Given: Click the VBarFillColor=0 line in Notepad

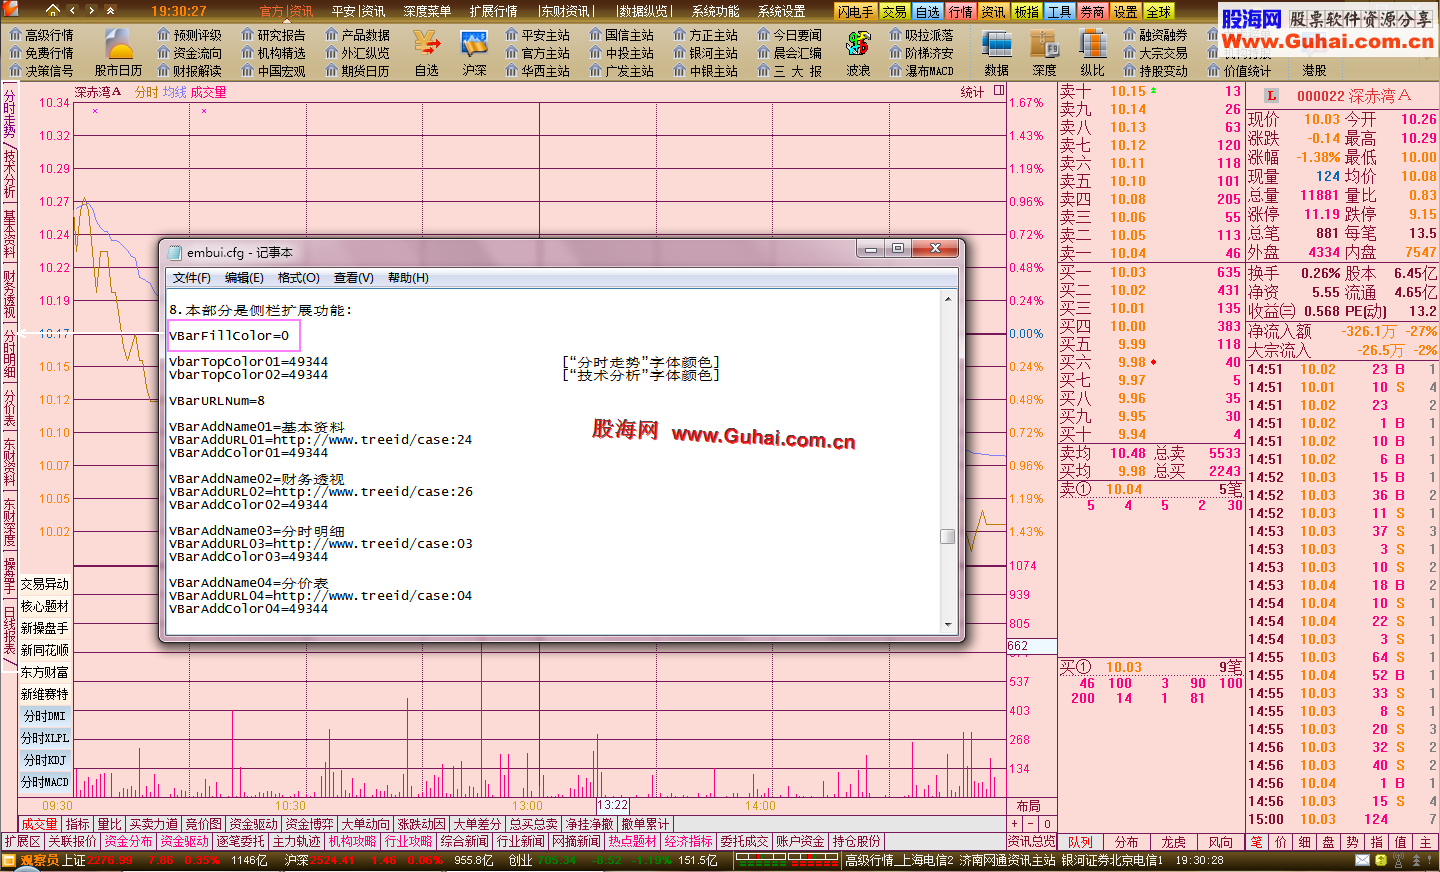Looking at the screenshot, I should [x=229, y=336].
